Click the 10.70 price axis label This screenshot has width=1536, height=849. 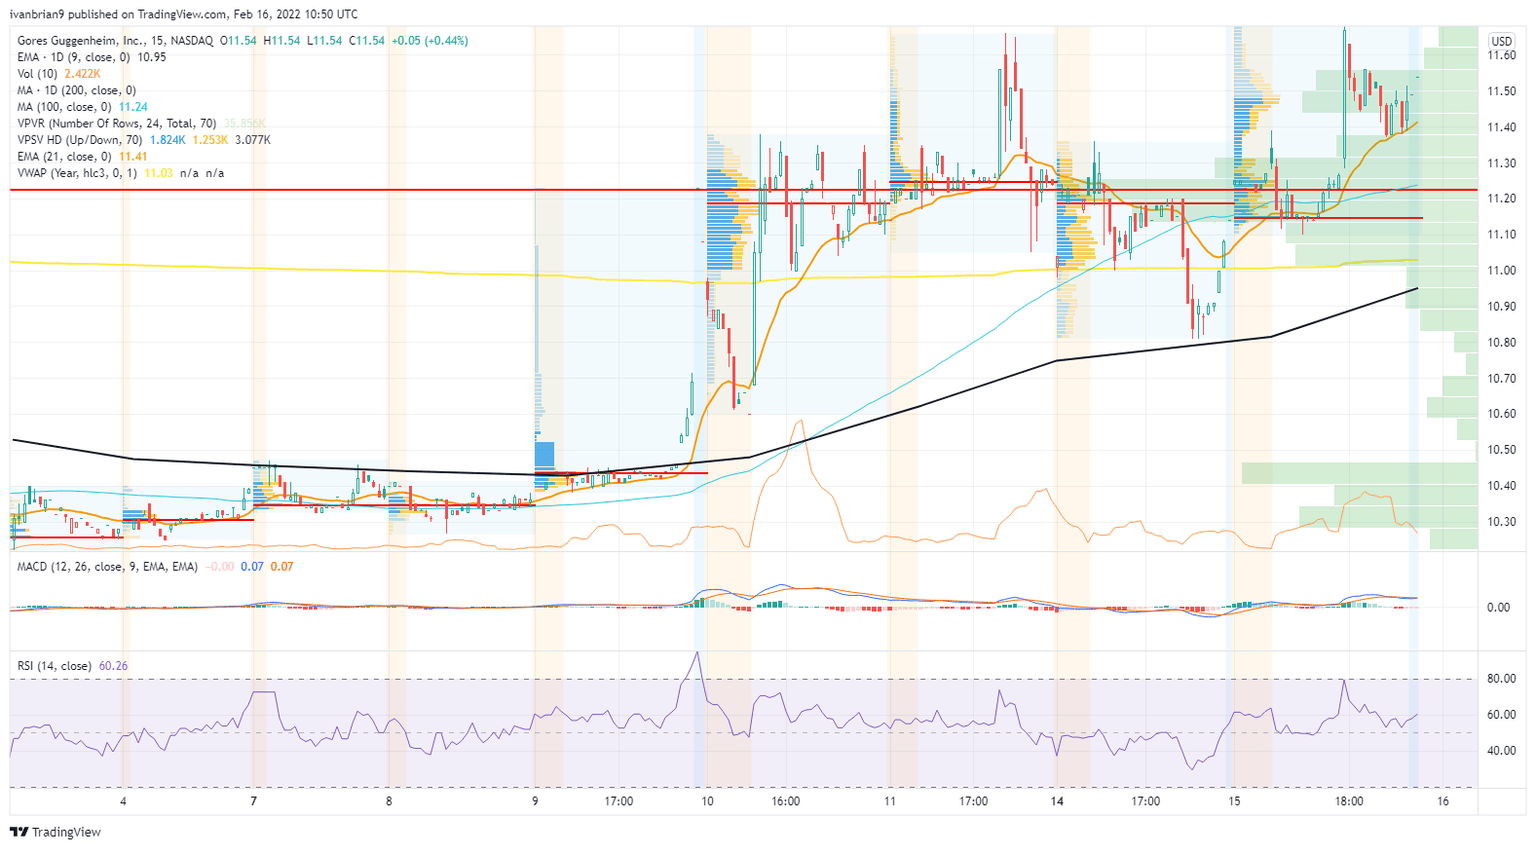pyautogui.click(x=1501, y=379)
